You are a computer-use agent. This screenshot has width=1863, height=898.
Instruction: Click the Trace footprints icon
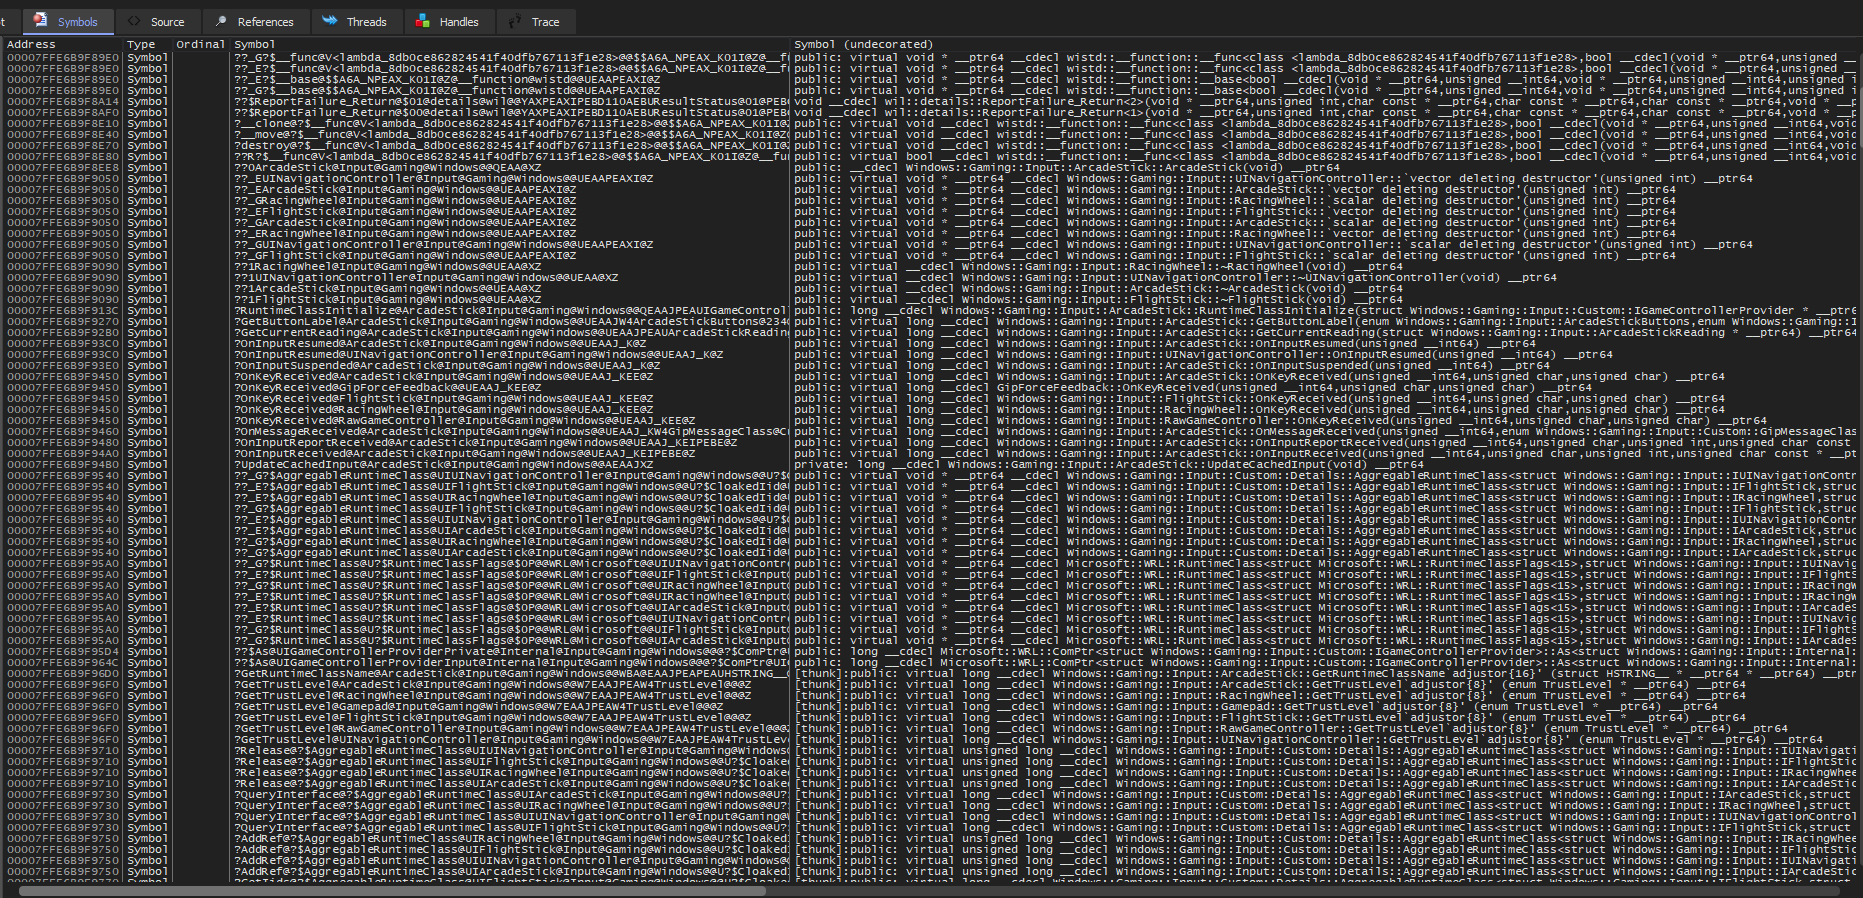(x=515, y=21)
